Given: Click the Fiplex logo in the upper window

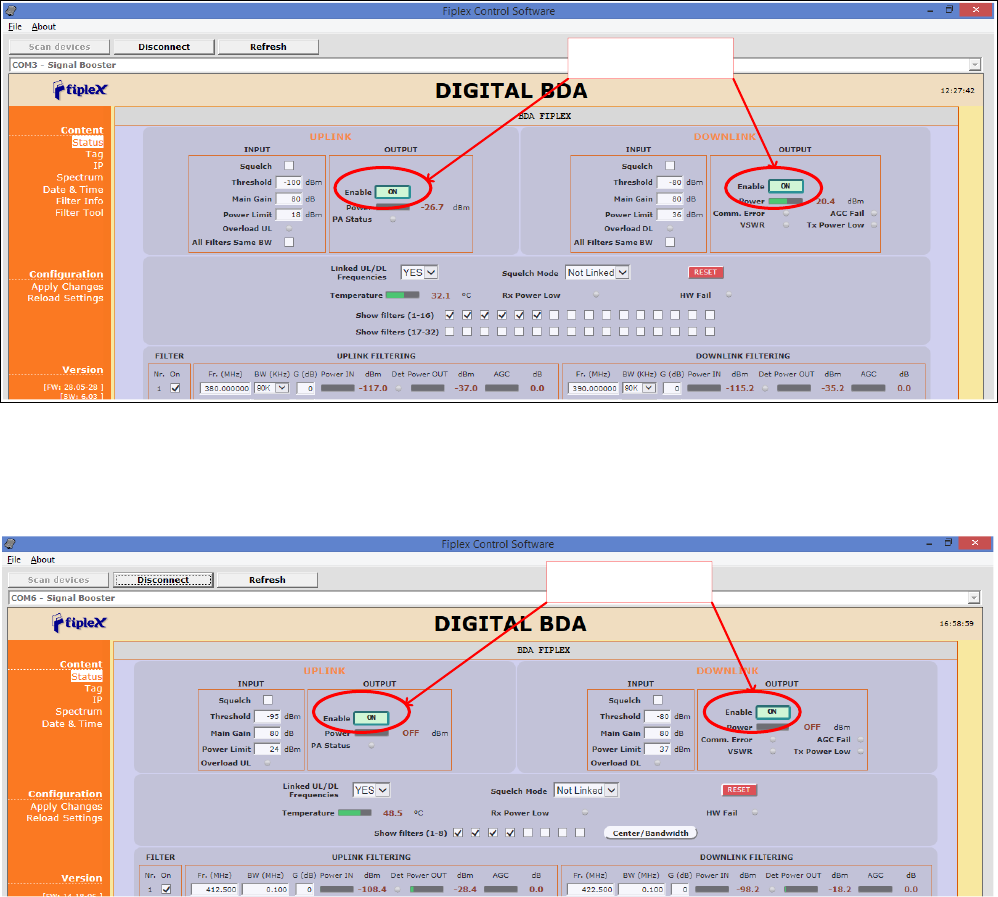Looking at the screenshot, I should pyautogui.click(x=80, y=90).
